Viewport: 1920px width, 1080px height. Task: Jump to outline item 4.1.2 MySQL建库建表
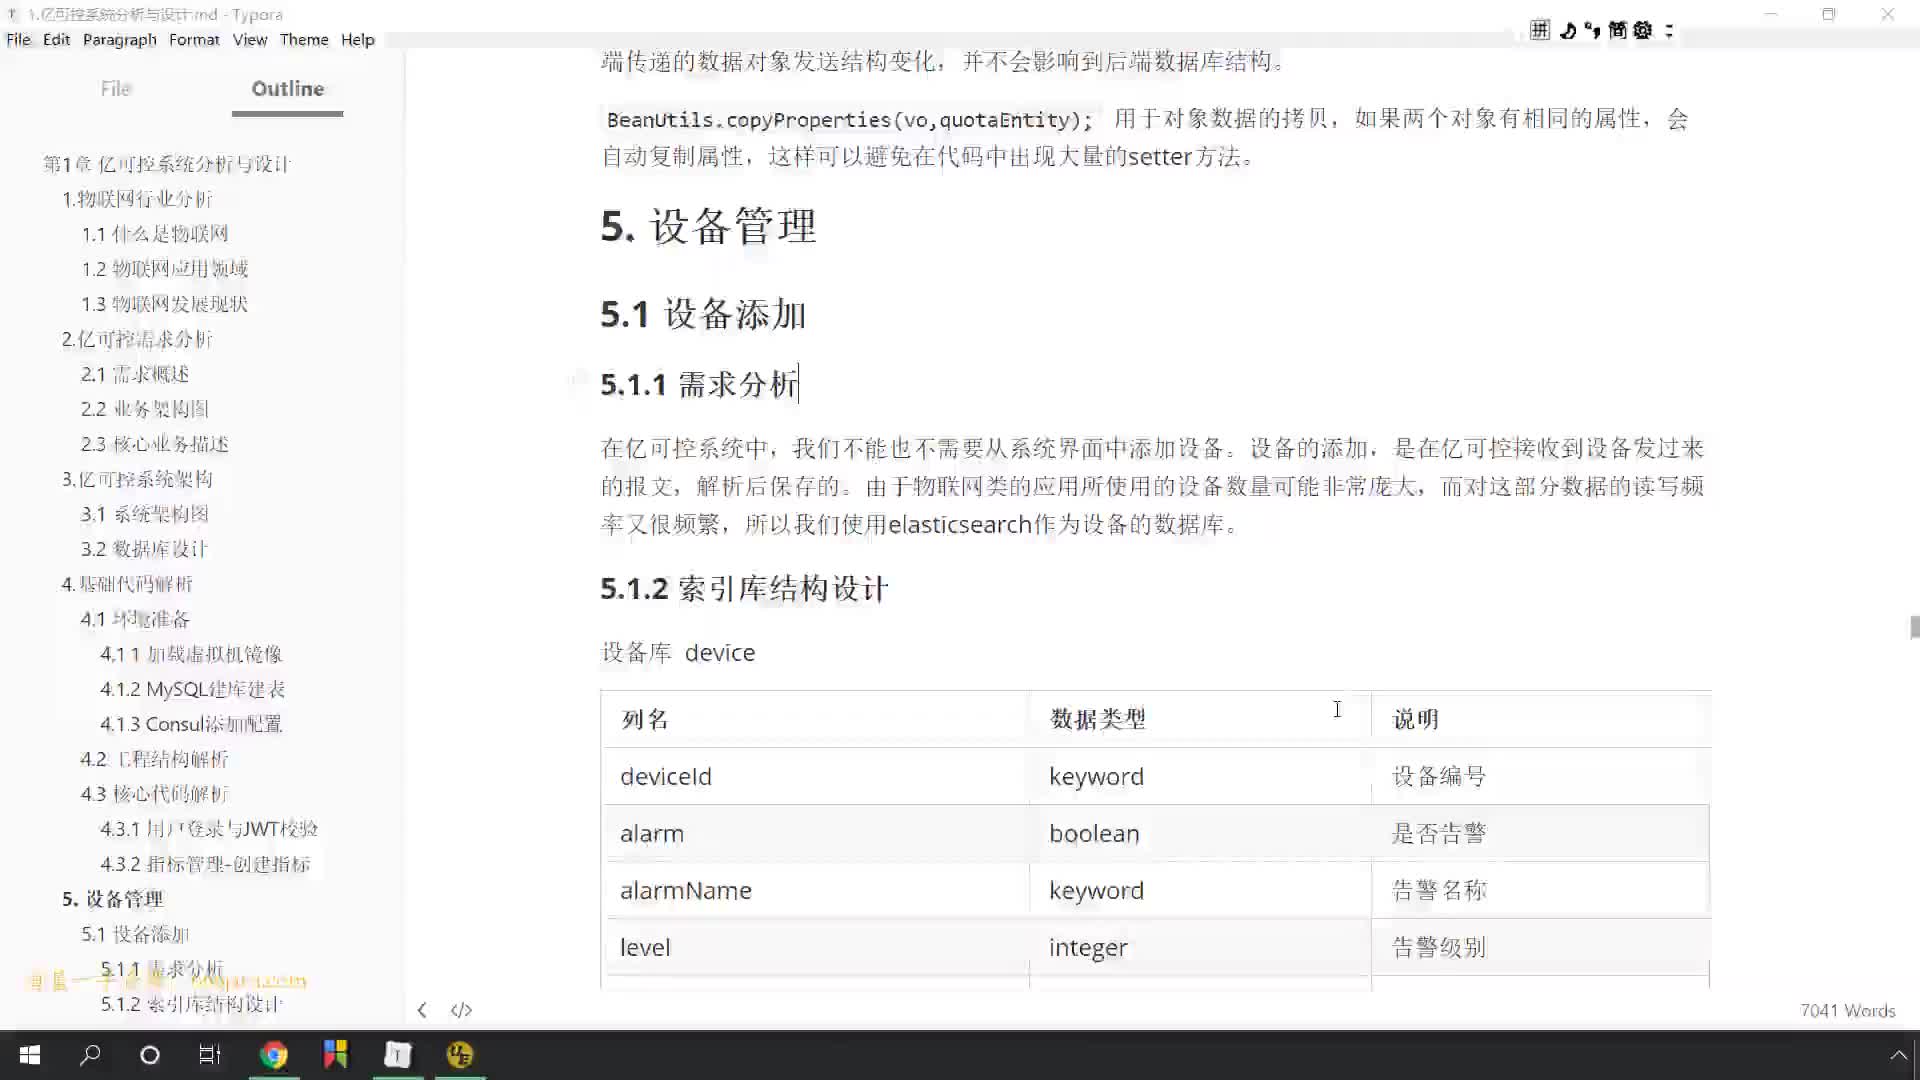click(192, 689)
